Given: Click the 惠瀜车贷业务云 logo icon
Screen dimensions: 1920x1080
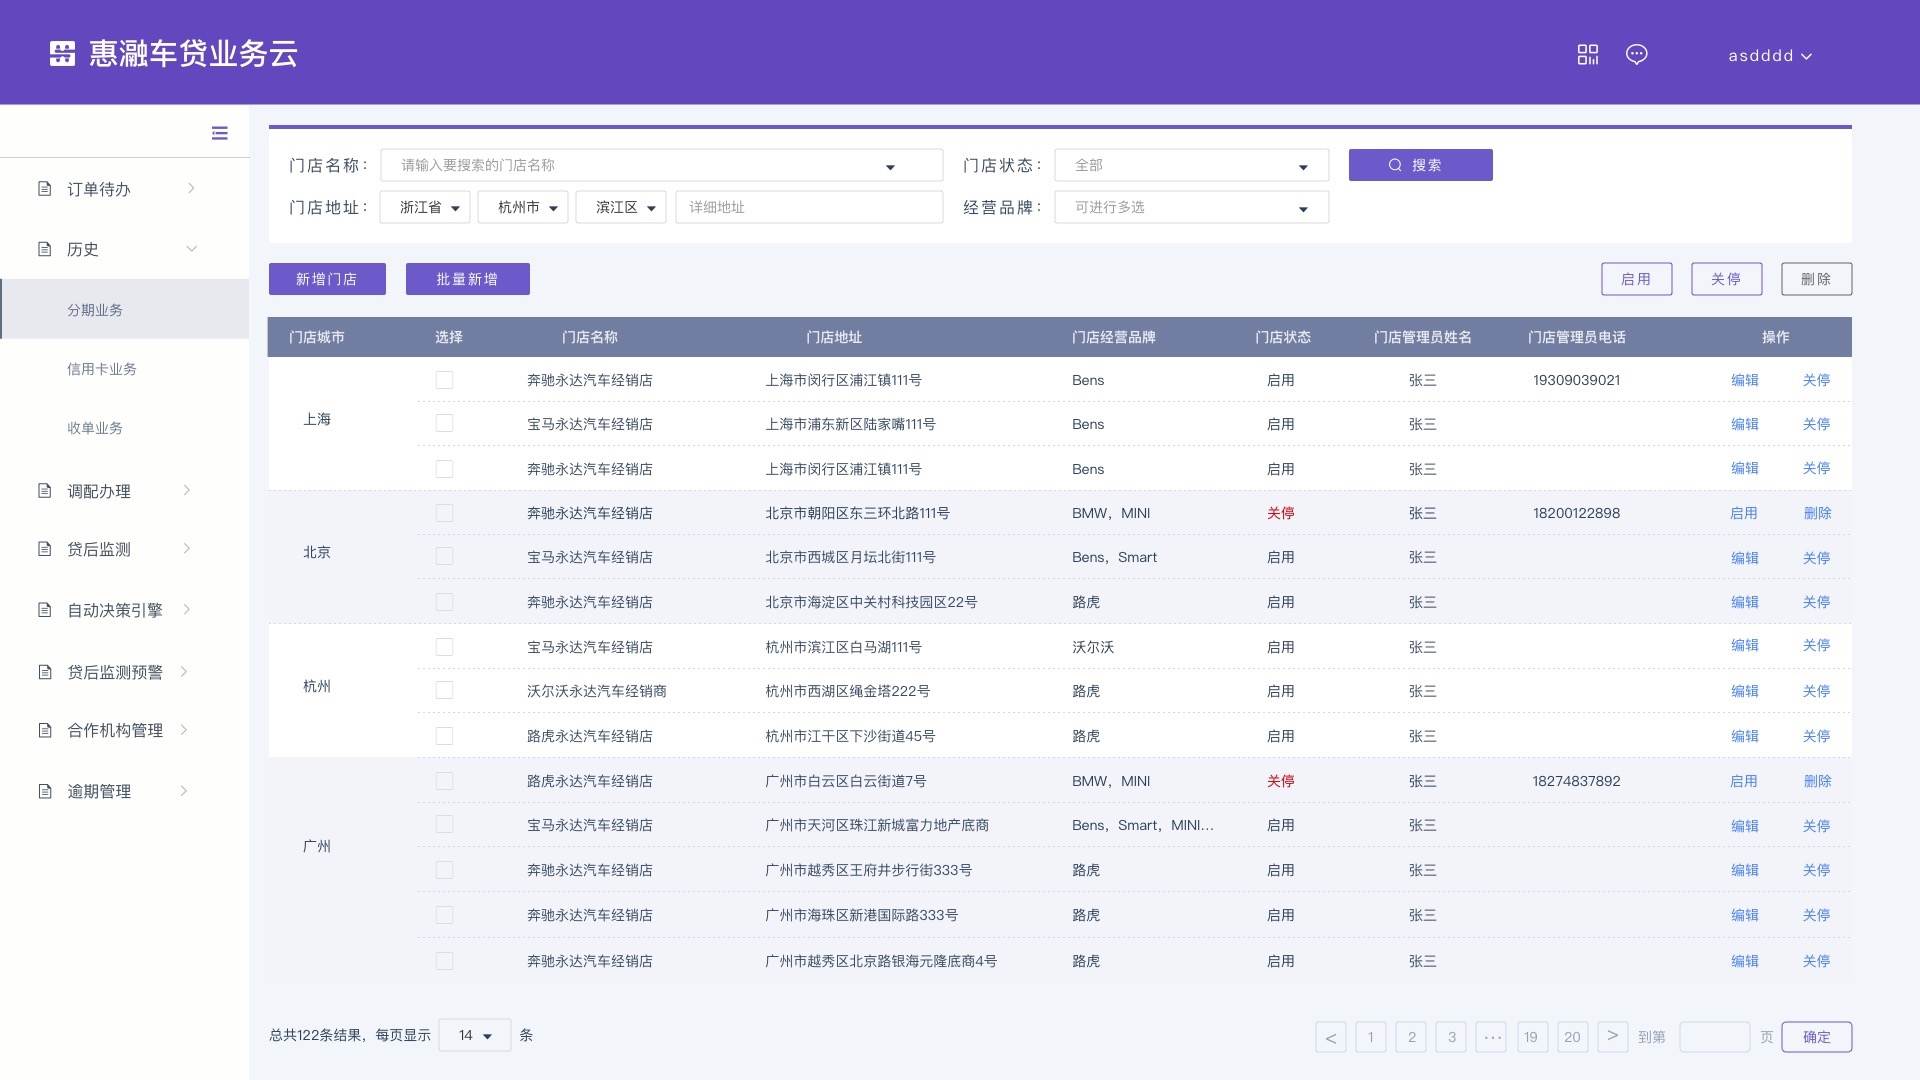Looking at the screenshot, I should (62, 54).
